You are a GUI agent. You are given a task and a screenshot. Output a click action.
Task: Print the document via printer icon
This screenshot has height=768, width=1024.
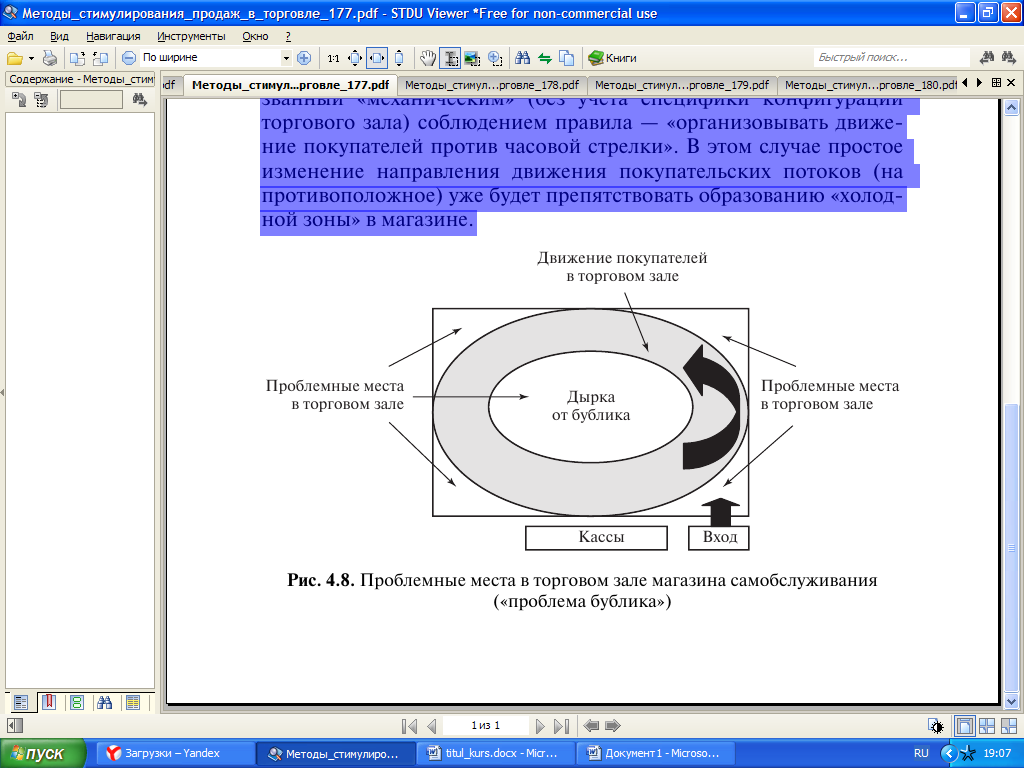tap(50, 58)
